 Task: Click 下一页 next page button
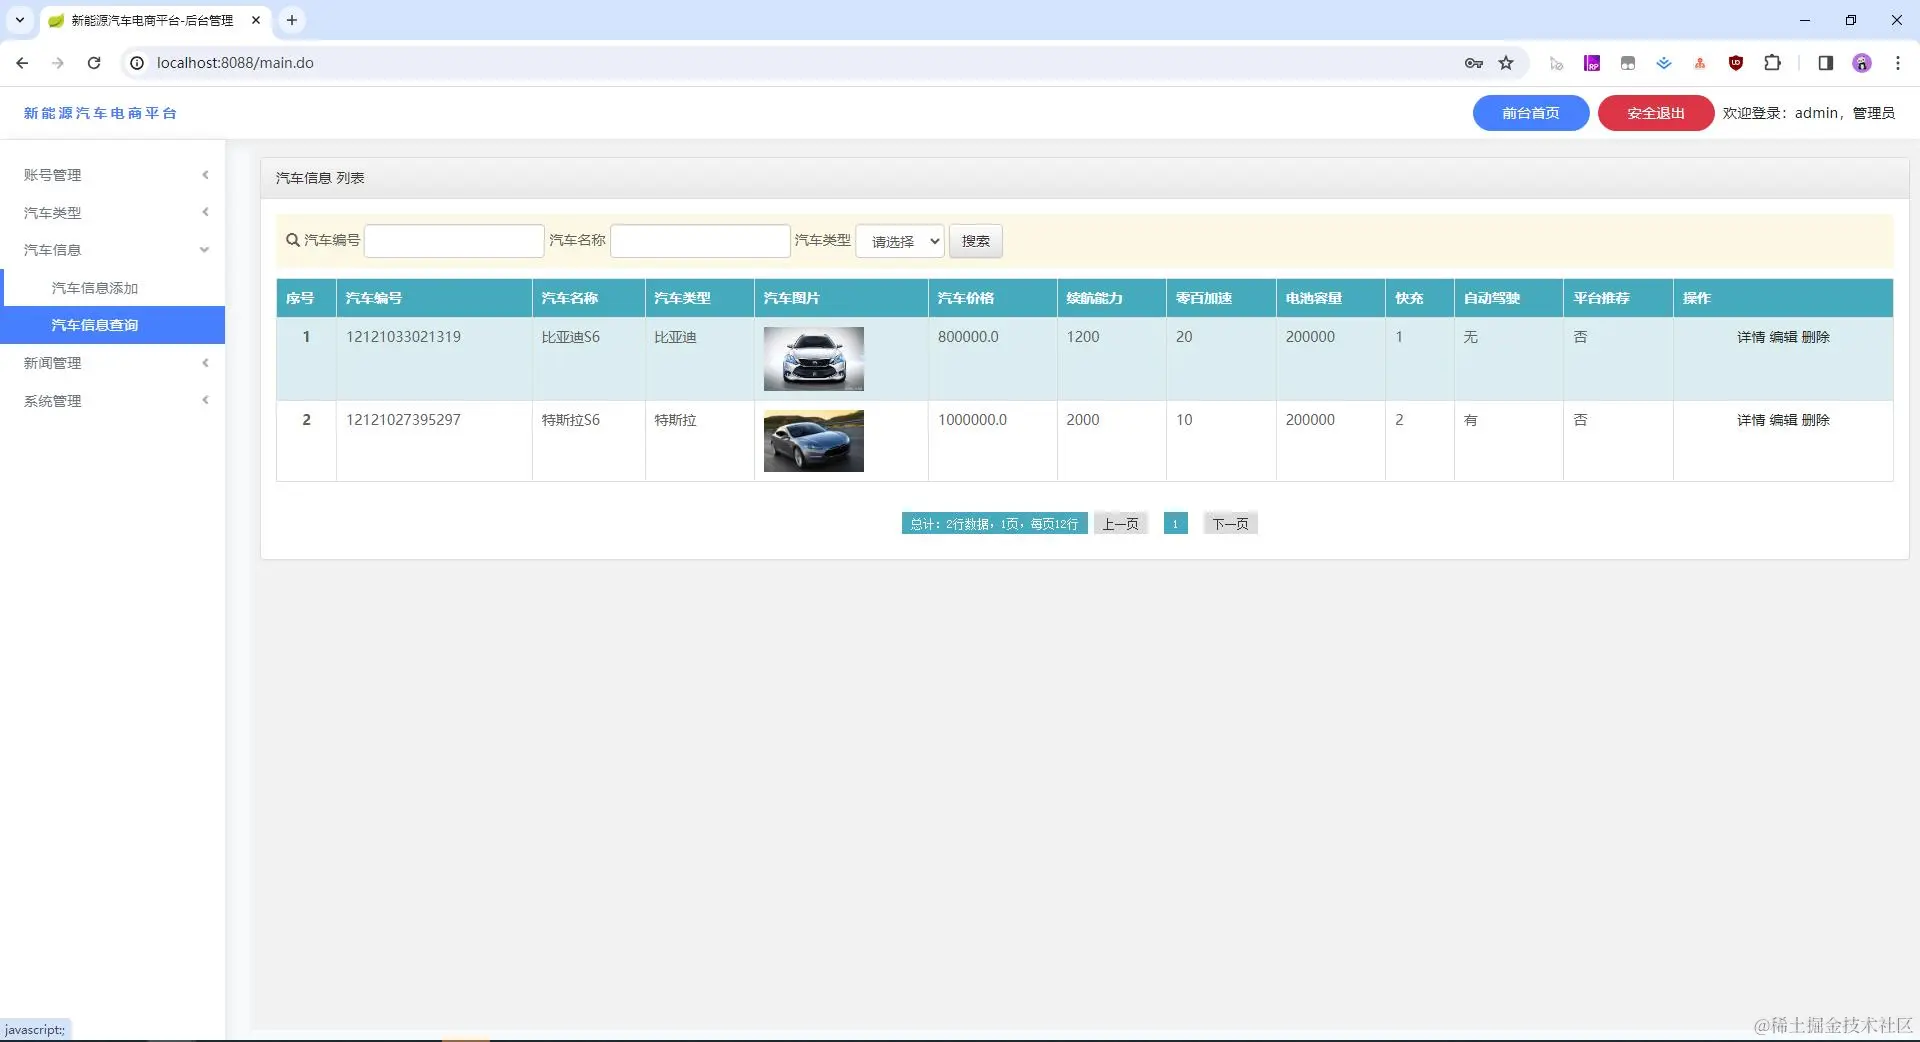pos(1230,524)
